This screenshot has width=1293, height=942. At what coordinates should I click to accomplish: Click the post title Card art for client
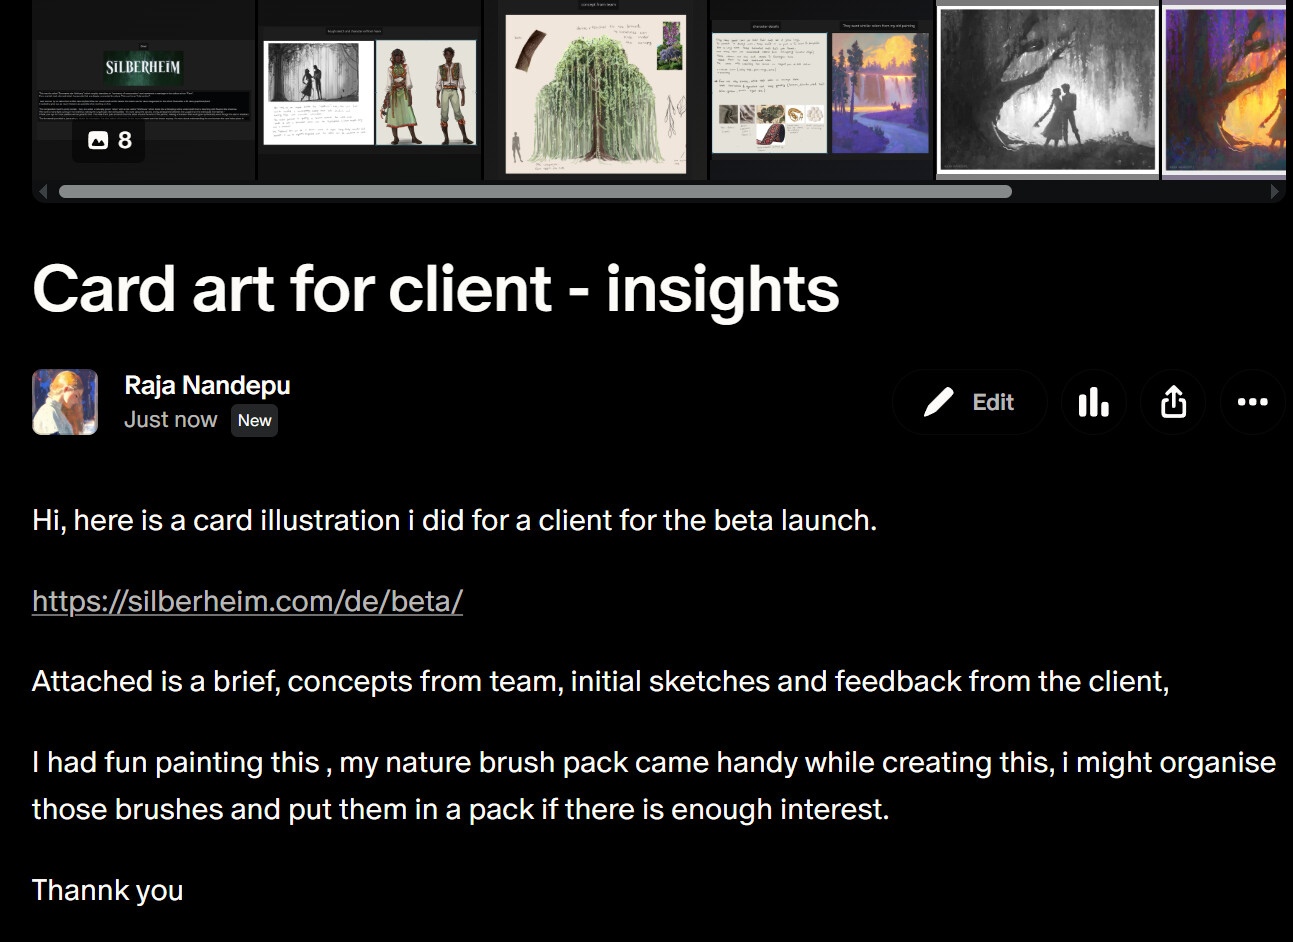(434, 289)
